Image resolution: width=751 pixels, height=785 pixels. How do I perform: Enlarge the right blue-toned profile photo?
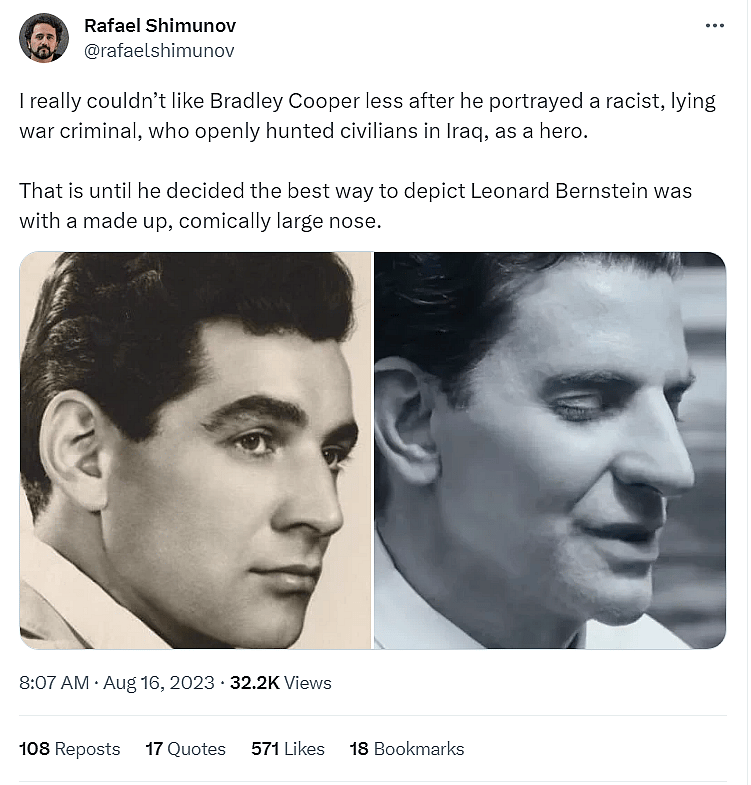550,450
